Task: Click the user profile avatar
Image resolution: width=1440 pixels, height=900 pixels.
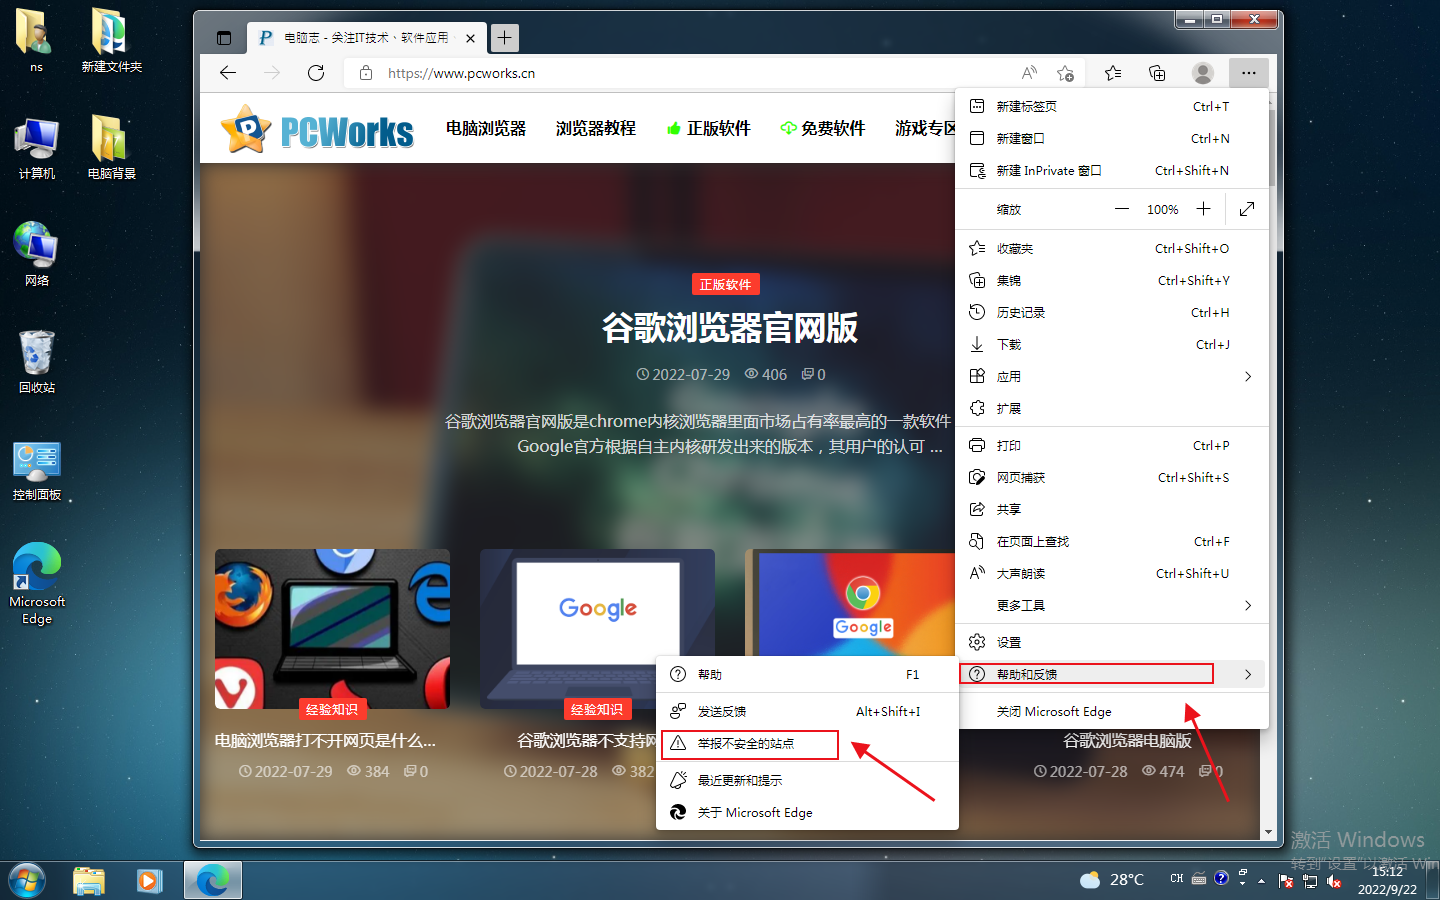Action: point(1203,73)
